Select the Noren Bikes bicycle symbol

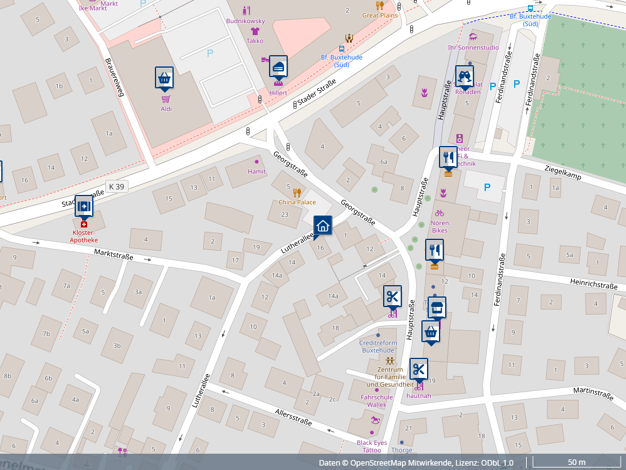coord(438,213)
